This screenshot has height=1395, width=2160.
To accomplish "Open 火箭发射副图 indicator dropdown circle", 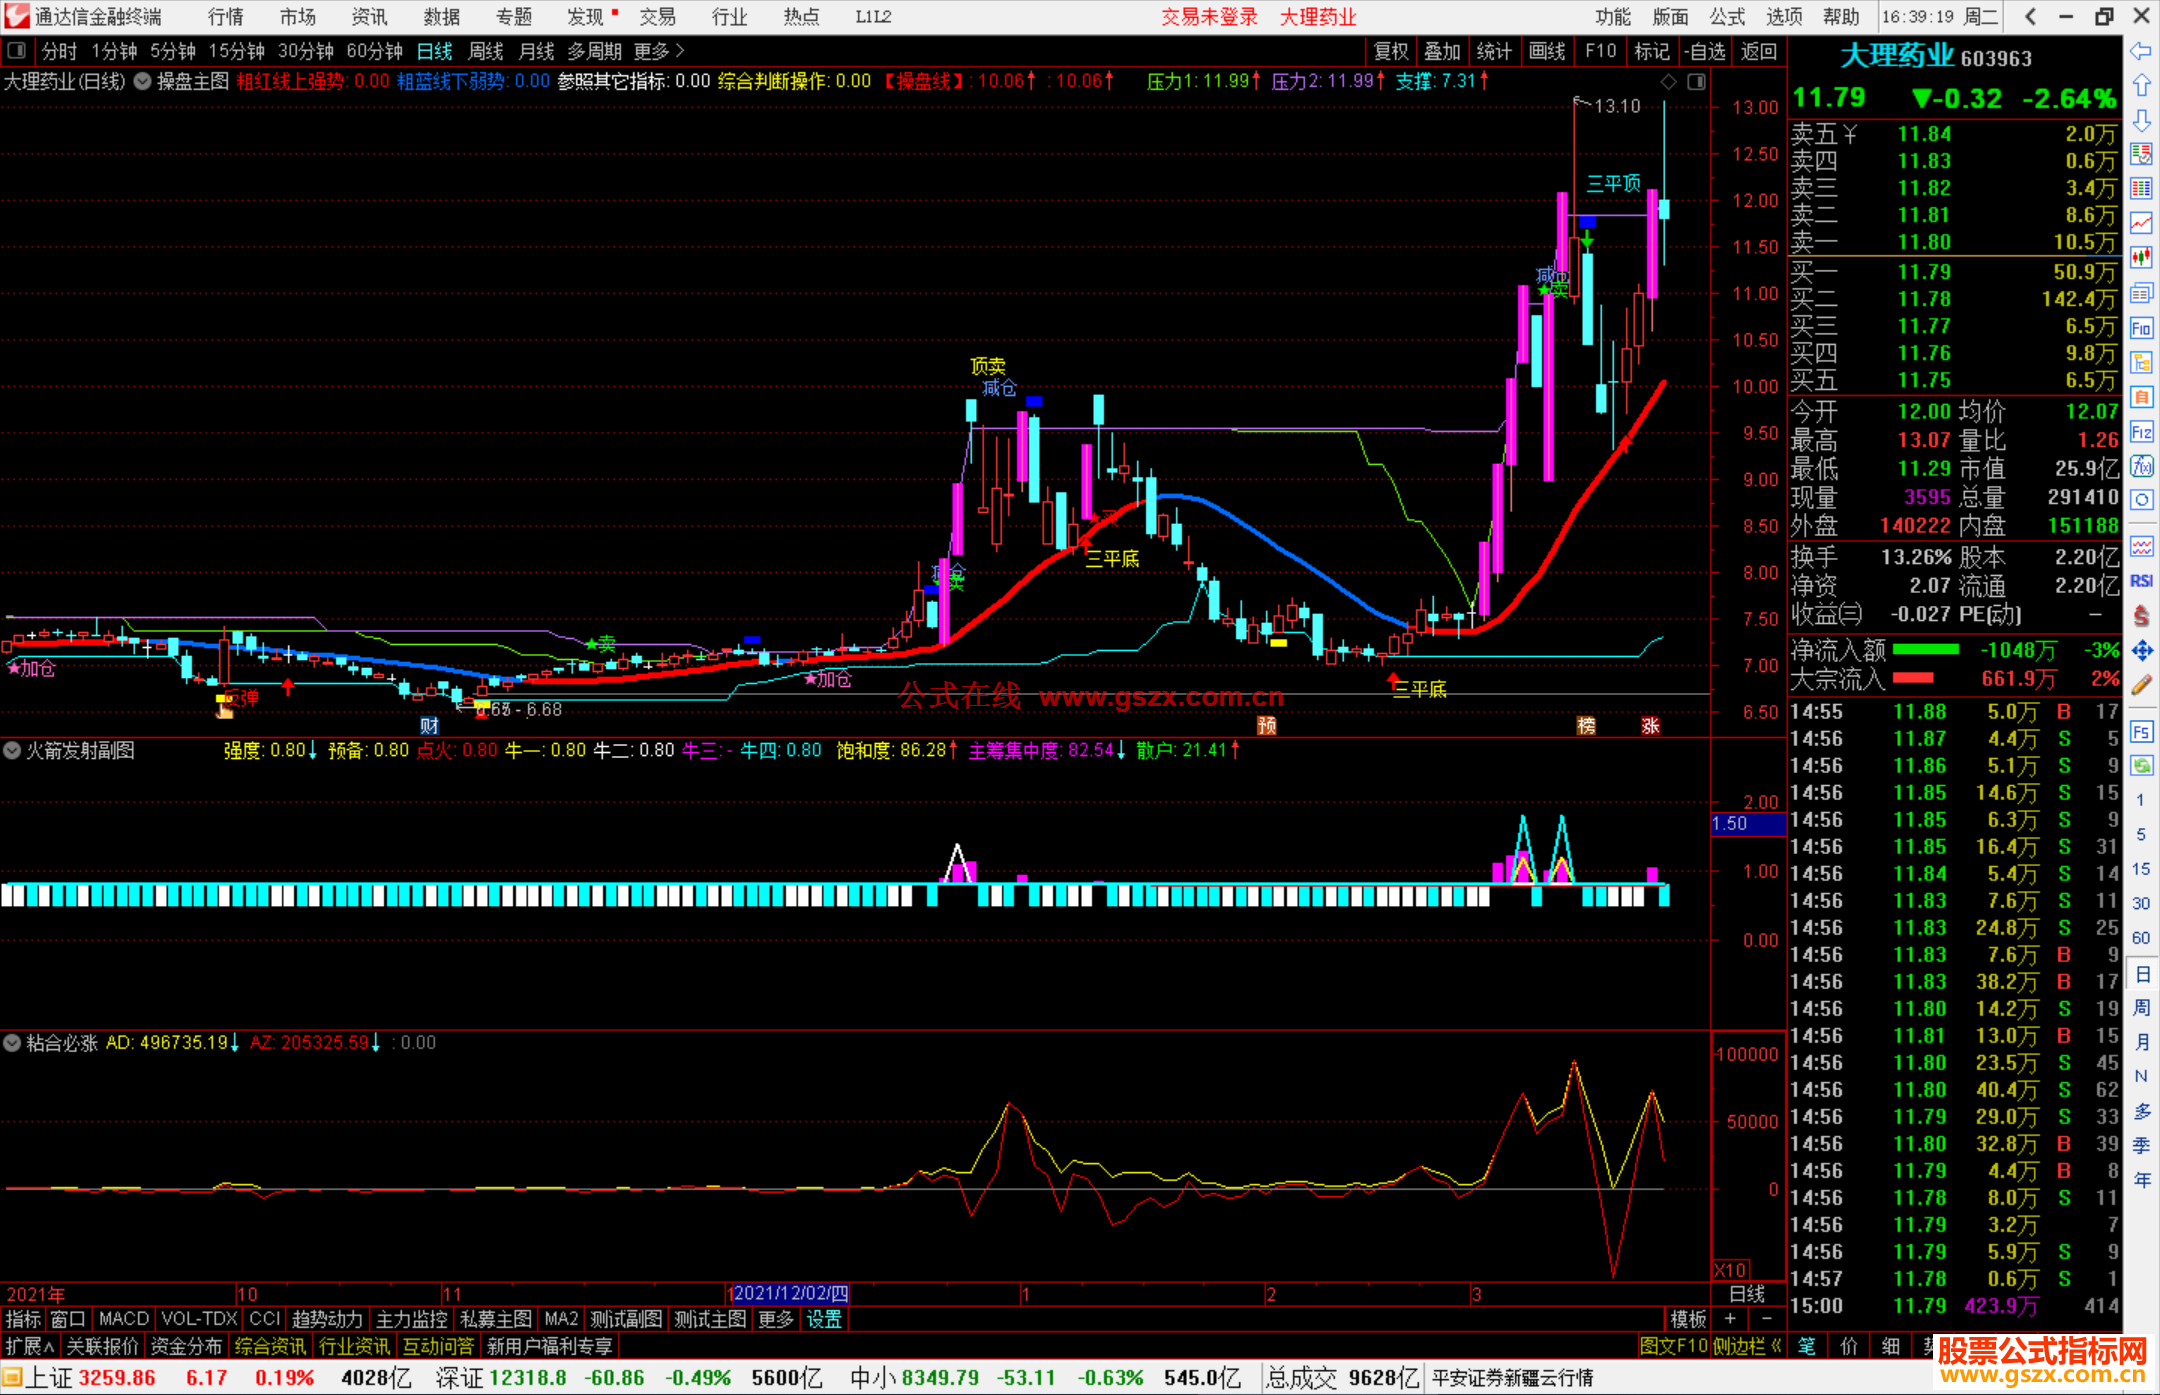I will [12, 750].
